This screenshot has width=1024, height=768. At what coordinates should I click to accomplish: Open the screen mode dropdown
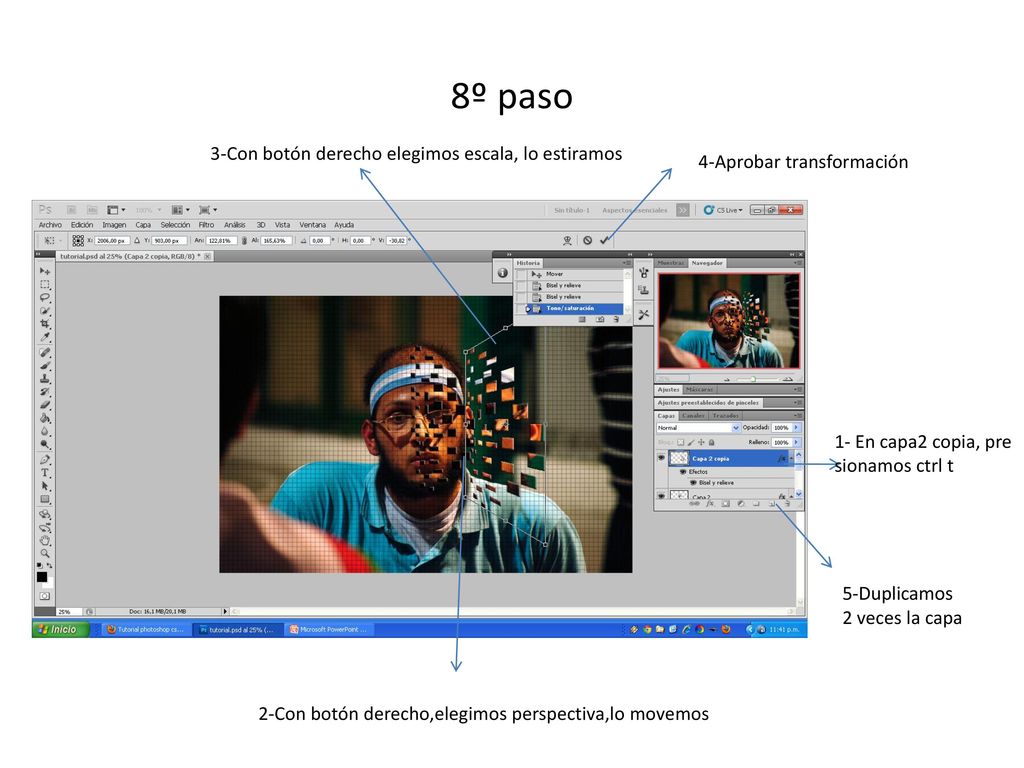coord(208,210)
